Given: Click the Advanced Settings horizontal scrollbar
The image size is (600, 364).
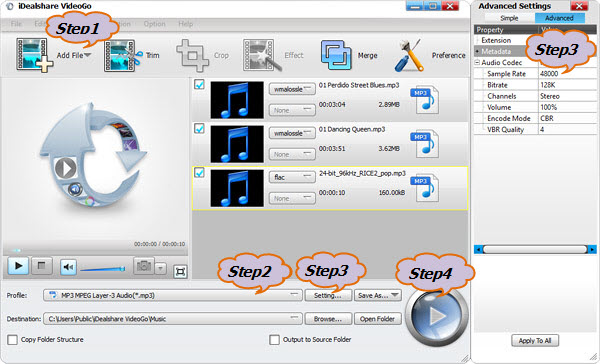Looking at the screenshot, I should (x=535, y=250).
